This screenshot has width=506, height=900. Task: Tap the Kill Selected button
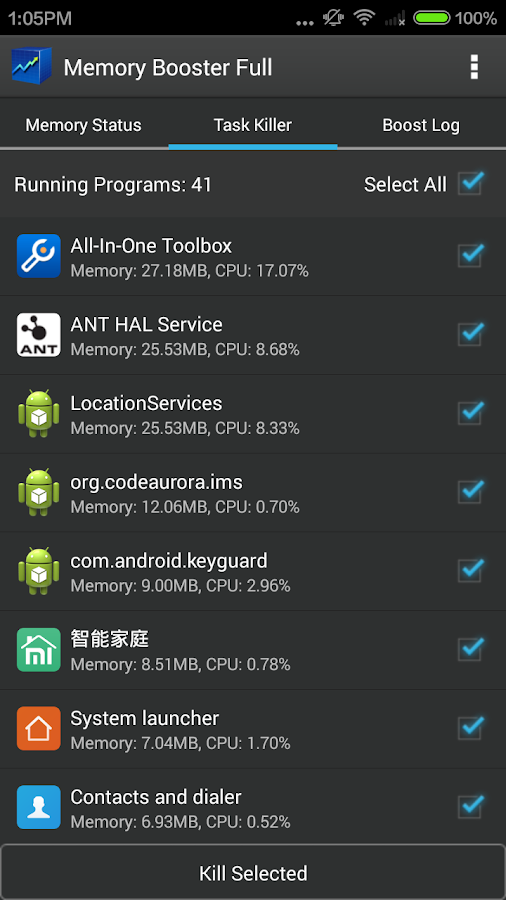tap(253, 873)
